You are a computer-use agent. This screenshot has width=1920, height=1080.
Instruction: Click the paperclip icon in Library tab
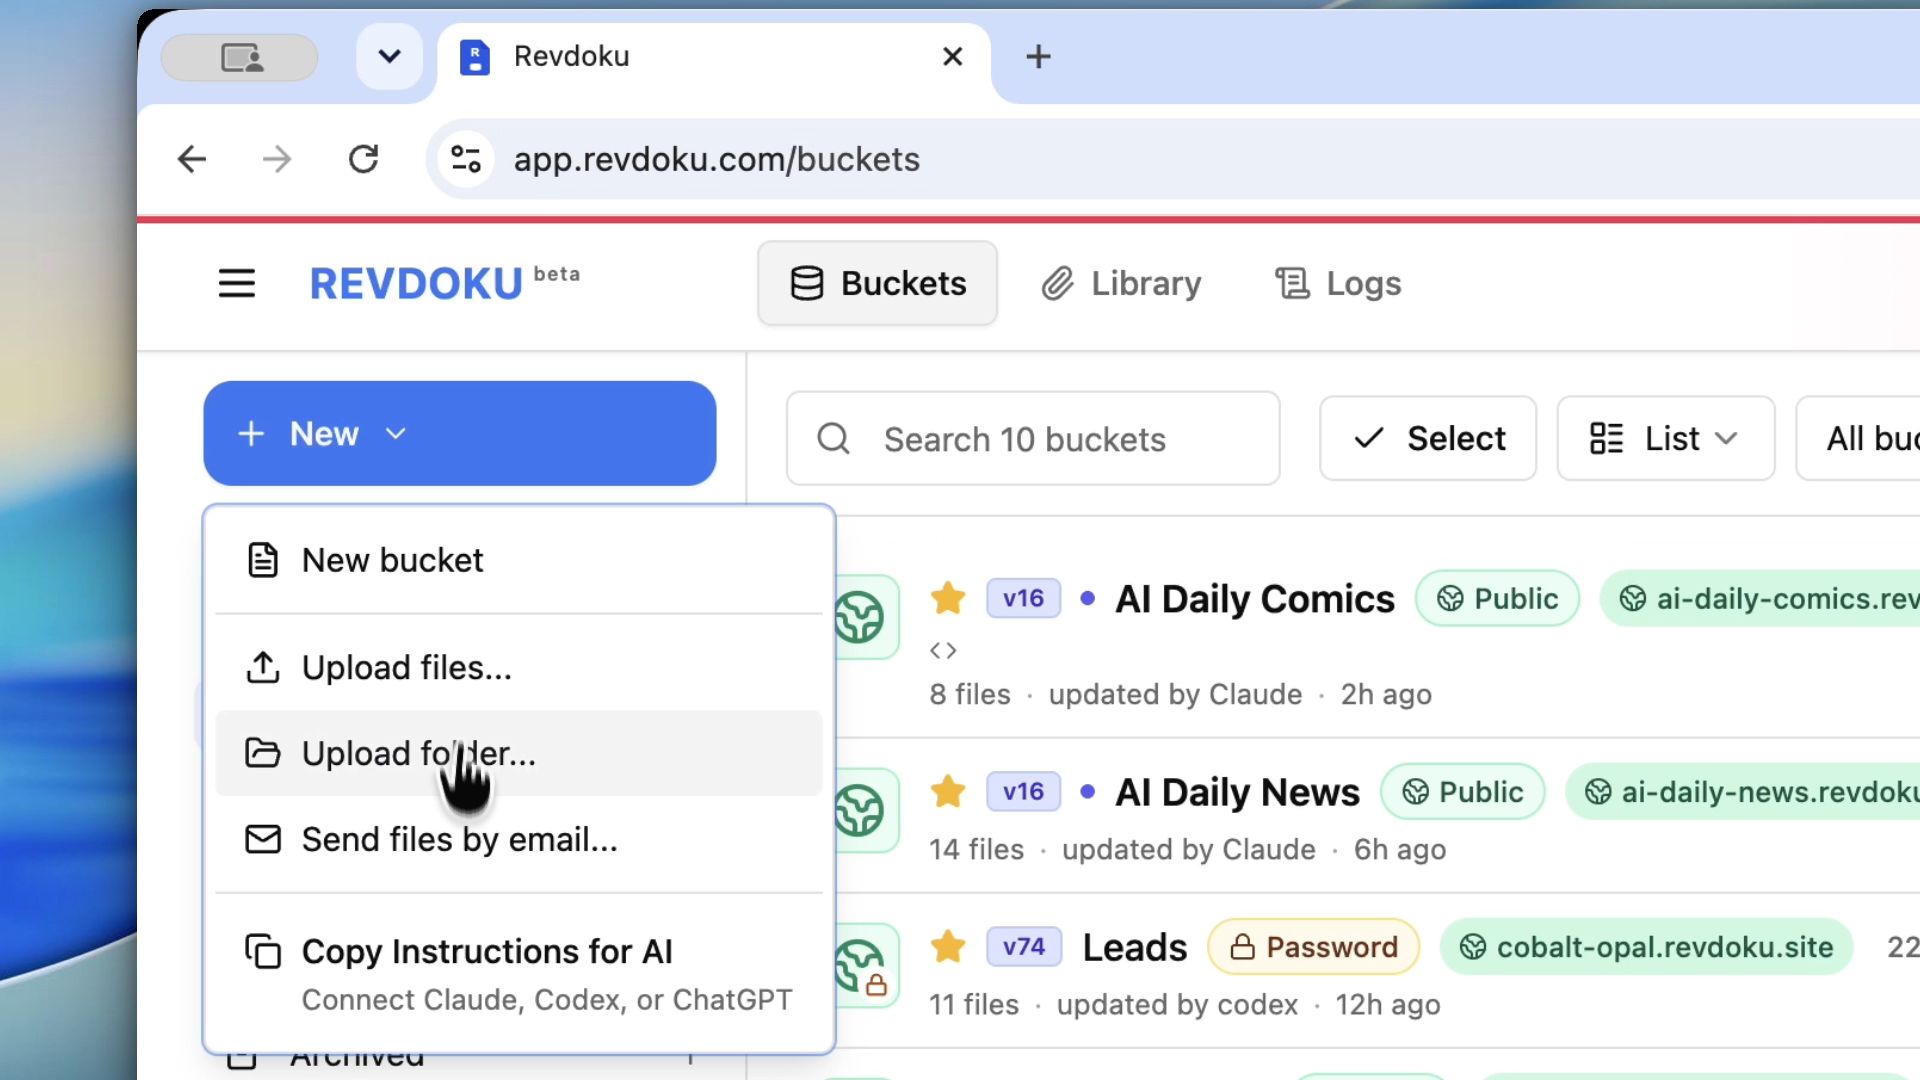pos(1057,283)
